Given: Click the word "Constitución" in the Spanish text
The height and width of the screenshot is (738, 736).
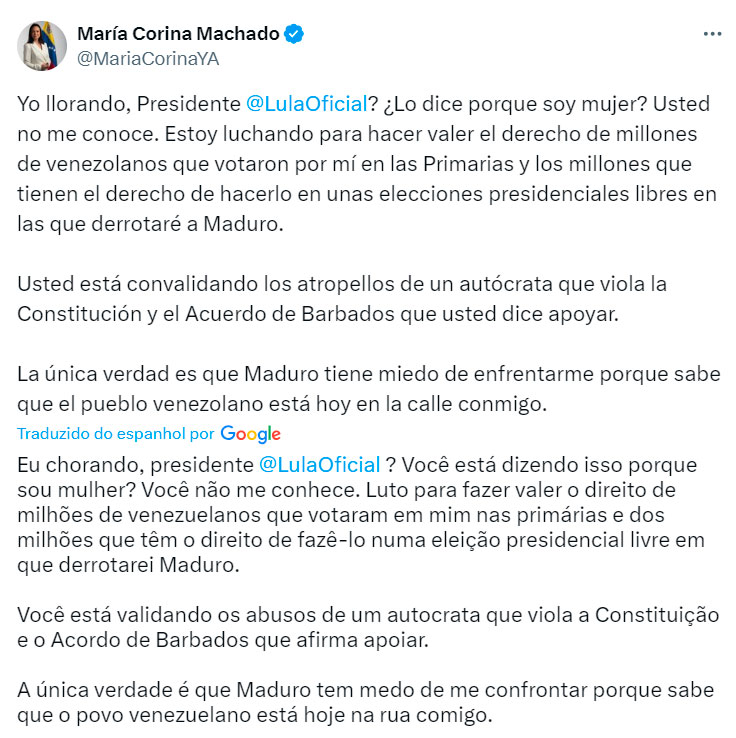Looking at the screenshot, I should [x=77, y=313].
